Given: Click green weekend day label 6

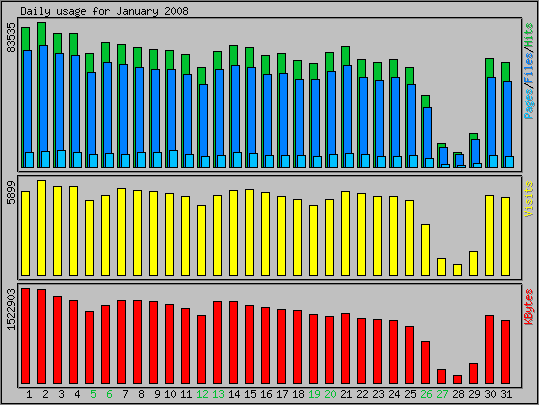Looking at the screenshot, I should point(109,394).
